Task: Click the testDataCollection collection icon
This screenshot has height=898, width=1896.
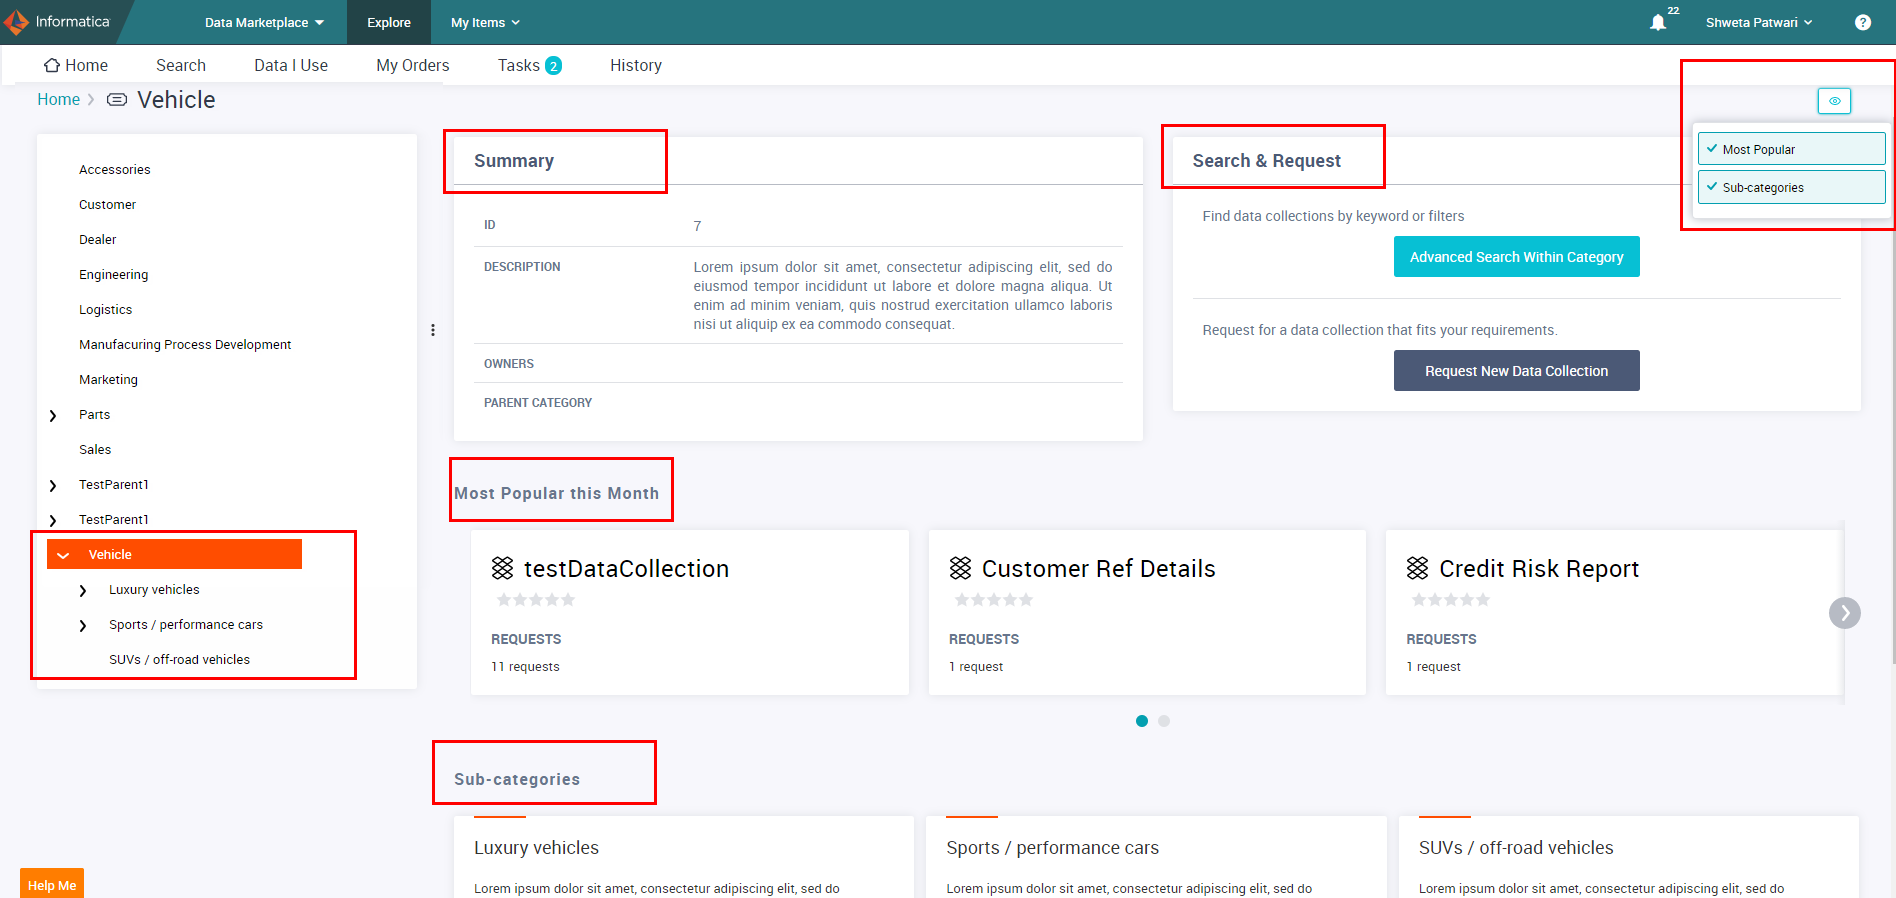Action: (502, 568)
